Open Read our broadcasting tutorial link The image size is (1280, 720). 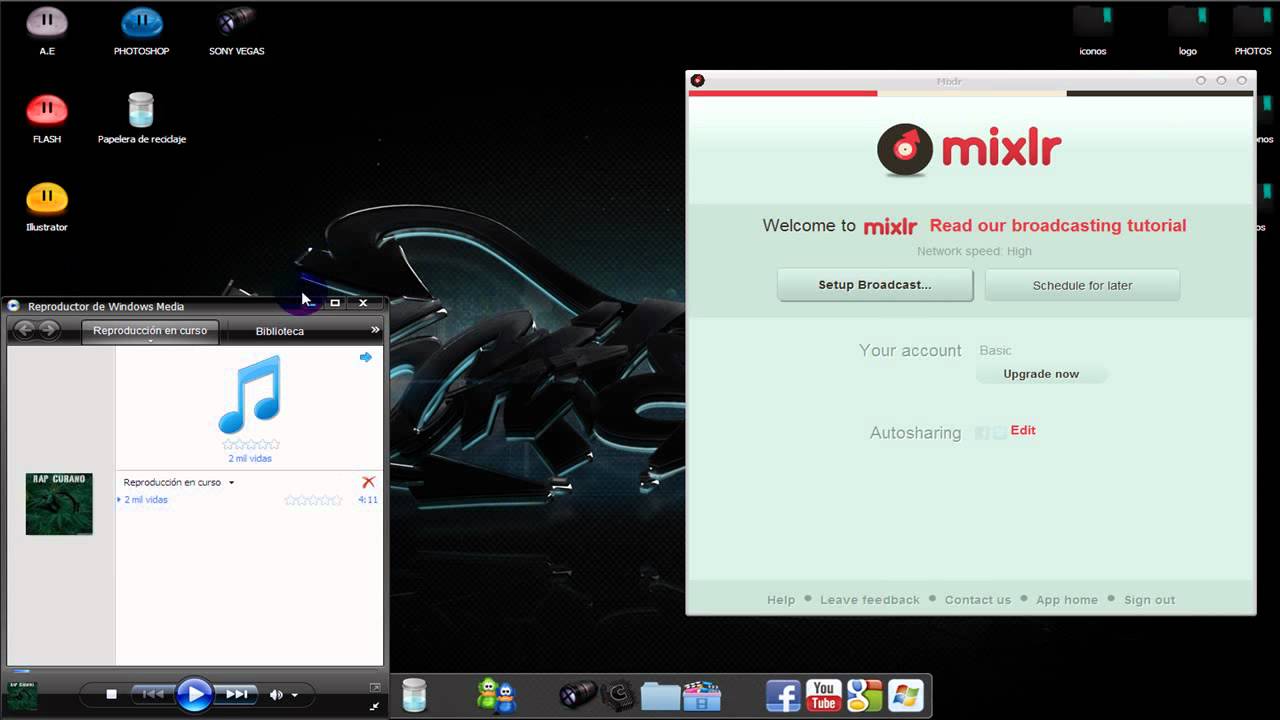[1058, 226]
